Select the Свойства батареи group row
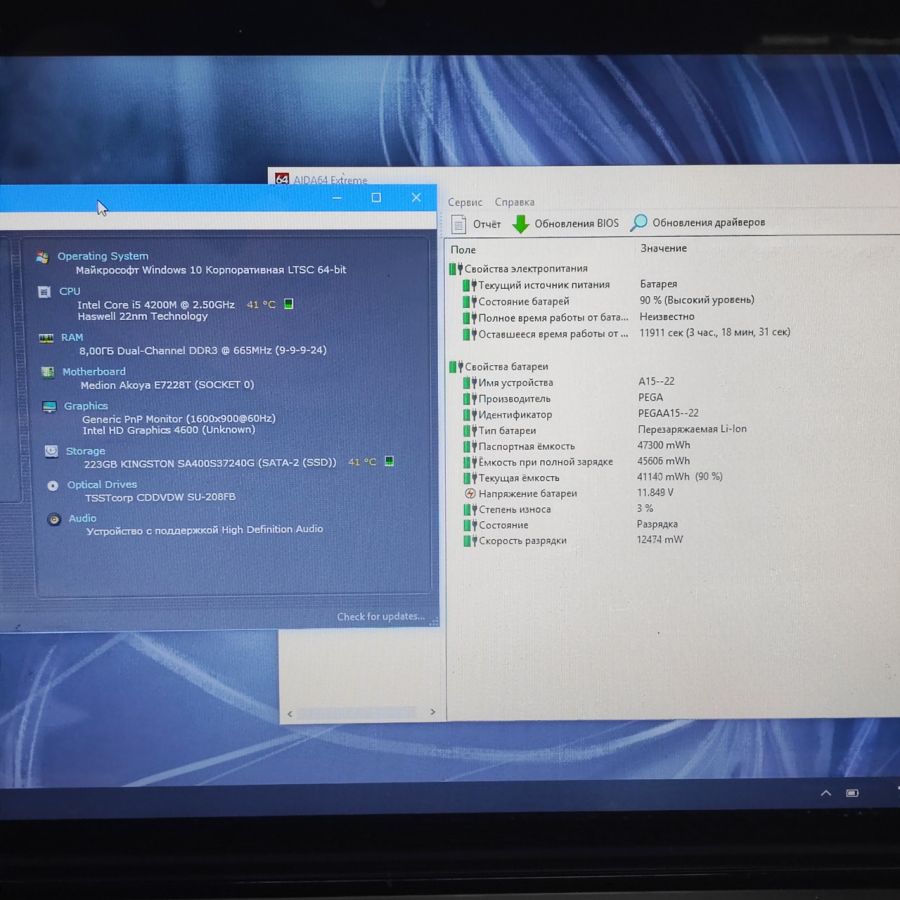Screen dimensions: 900x900 point(499,366)
